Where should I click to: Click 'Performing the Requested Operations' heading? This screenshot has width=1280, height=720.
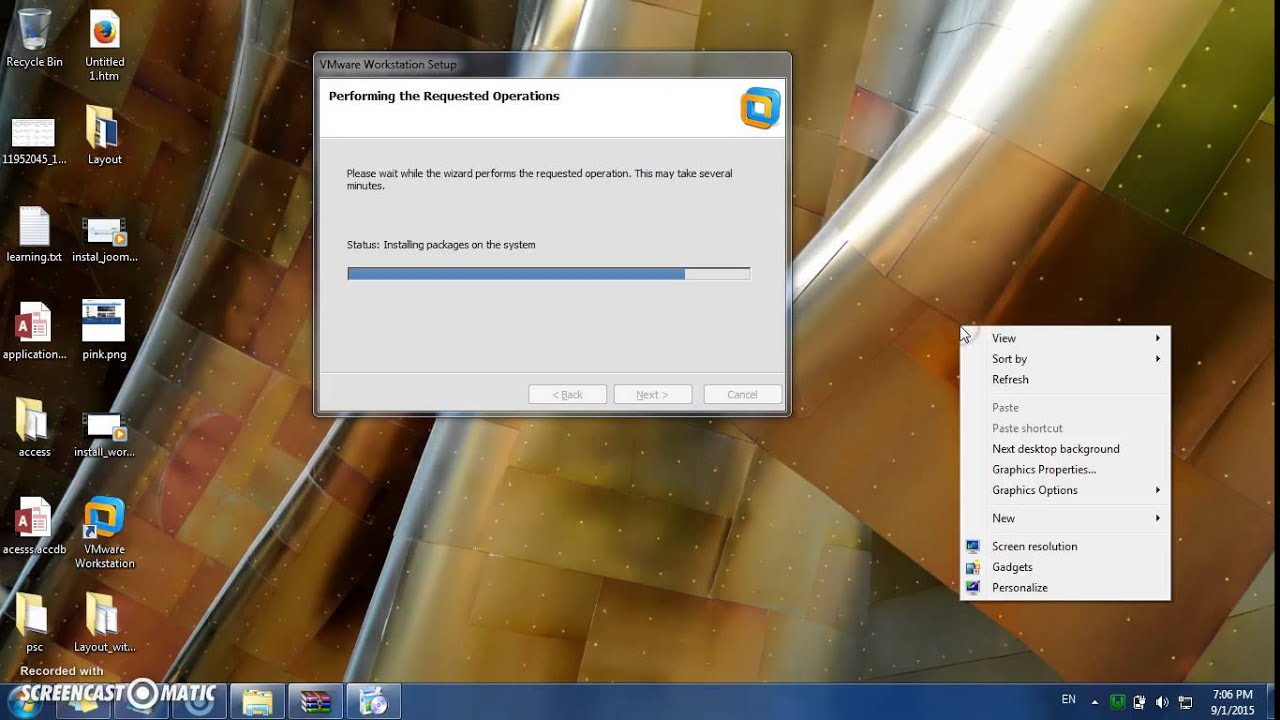[444, 96]
